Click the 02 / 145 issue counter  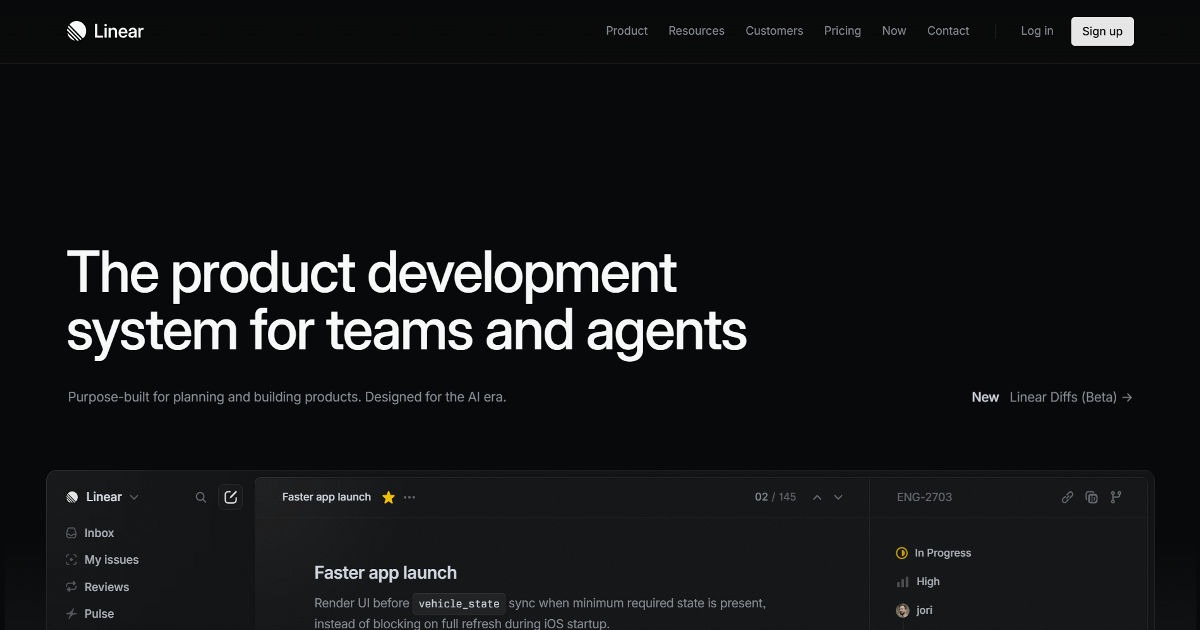click(x=775, y=497)
